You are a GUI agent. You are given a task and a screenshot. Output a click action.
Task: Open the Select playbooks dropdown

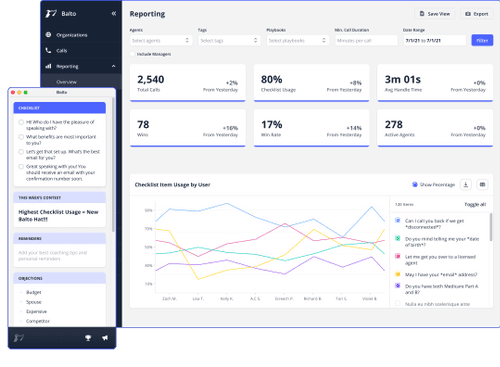tap(298, 40)
